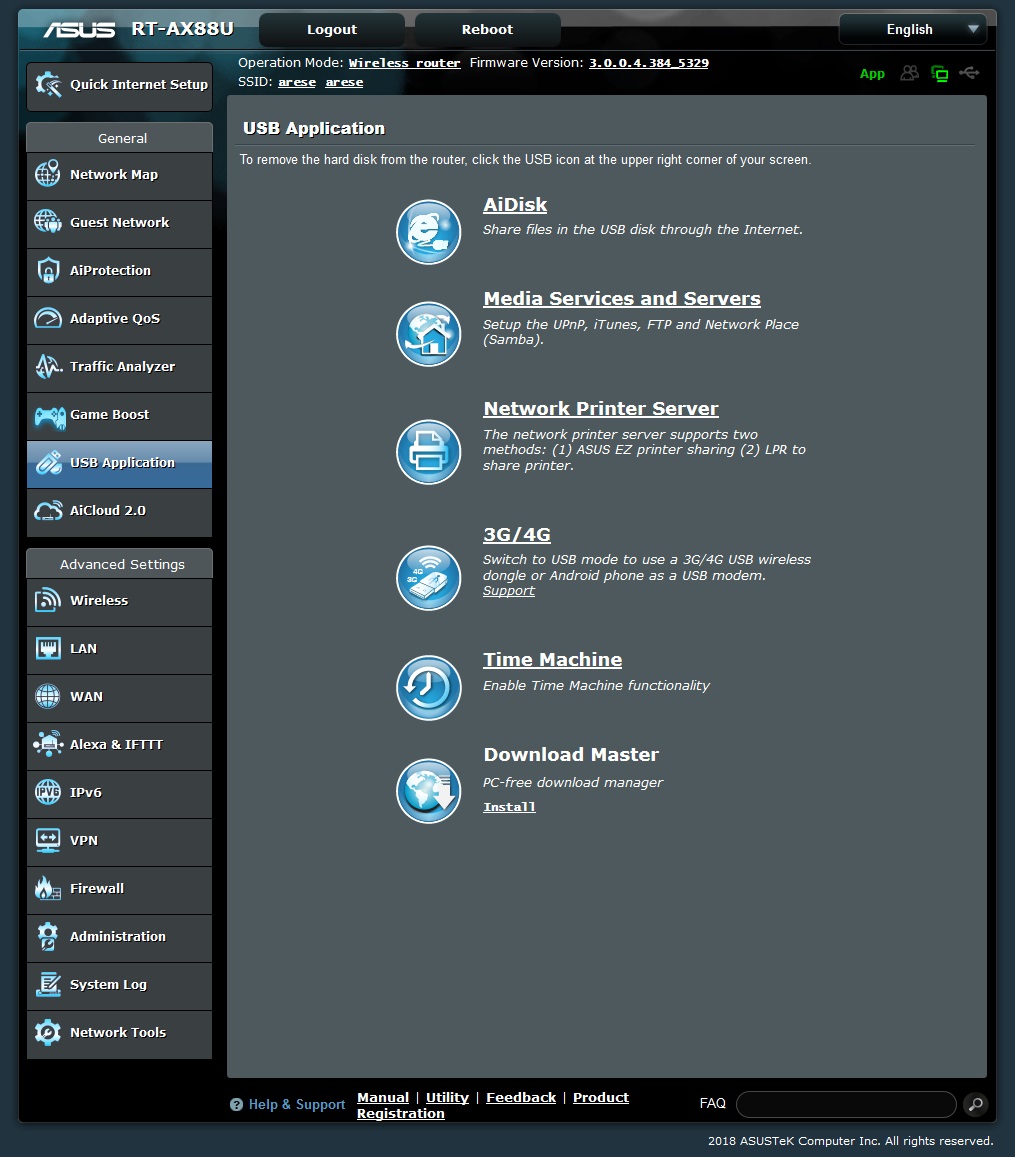The image size is (1015, 1157).
Task: Click the FAQ search input field
Action: tap(846, 1104)
